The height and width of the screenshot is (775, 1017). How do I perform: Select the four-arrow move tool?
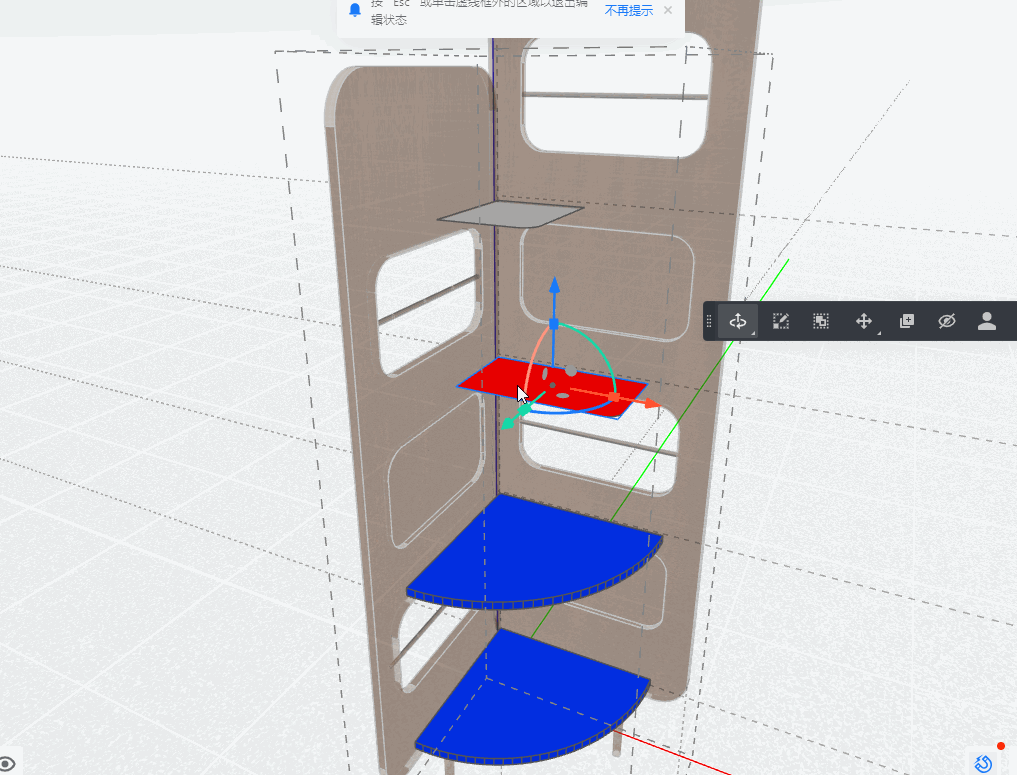(x=864, y=321)
